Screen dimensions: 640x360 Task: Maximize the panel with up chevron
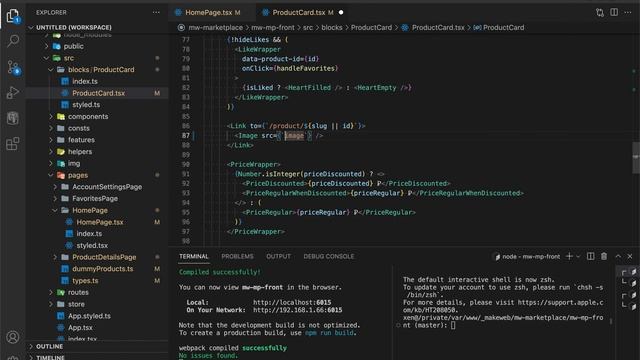[618, 256]
